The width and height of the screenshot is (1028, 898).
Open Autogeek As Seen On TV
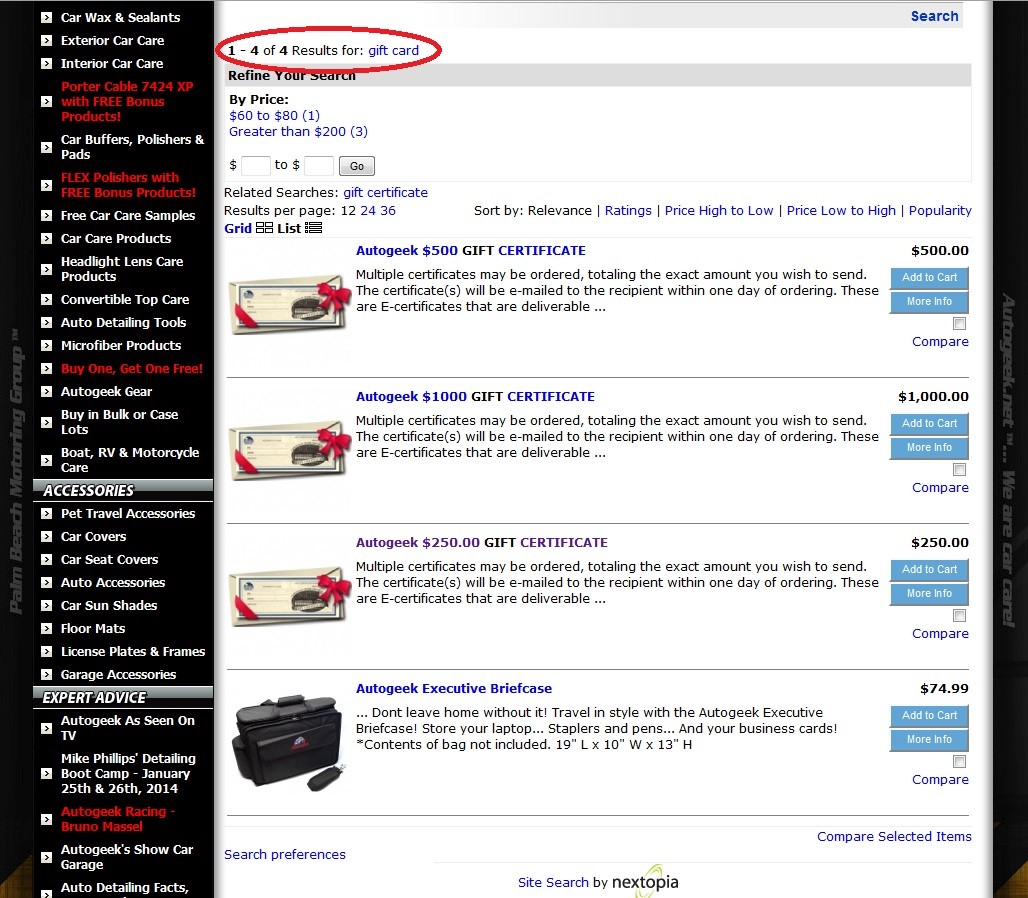(x=128, y=728)
